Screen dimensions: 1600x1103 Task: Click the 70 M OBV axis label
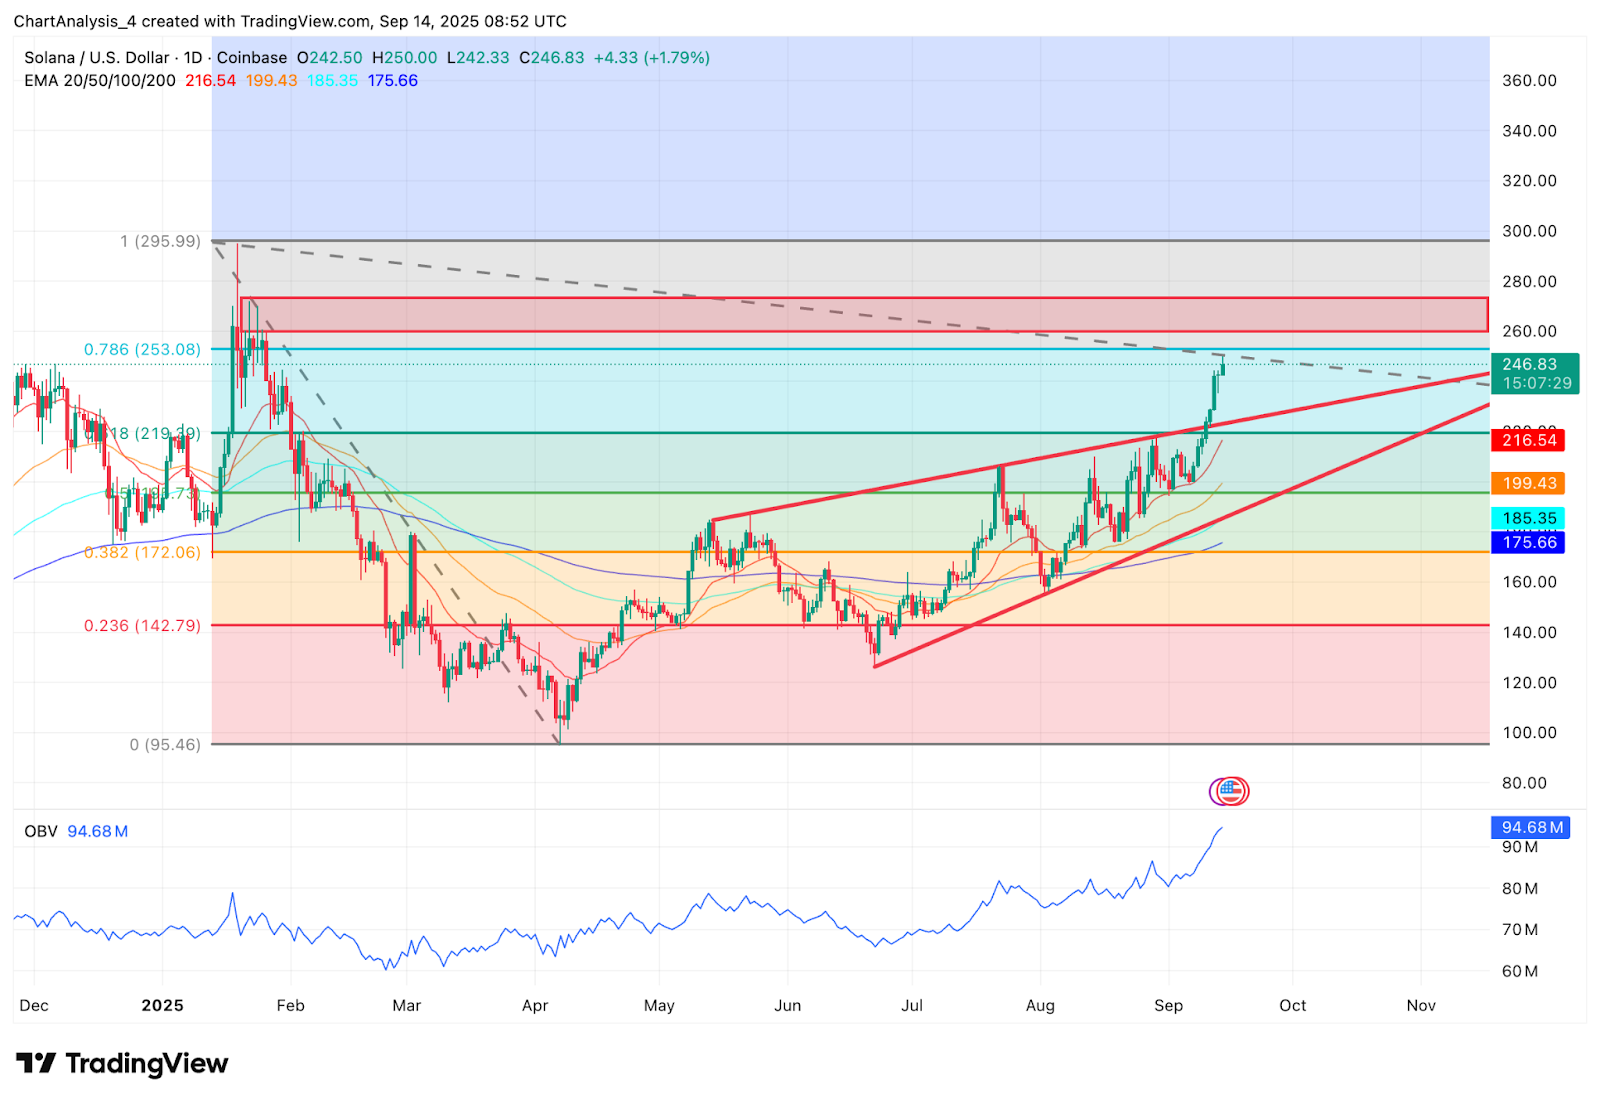click(1520, 930)
